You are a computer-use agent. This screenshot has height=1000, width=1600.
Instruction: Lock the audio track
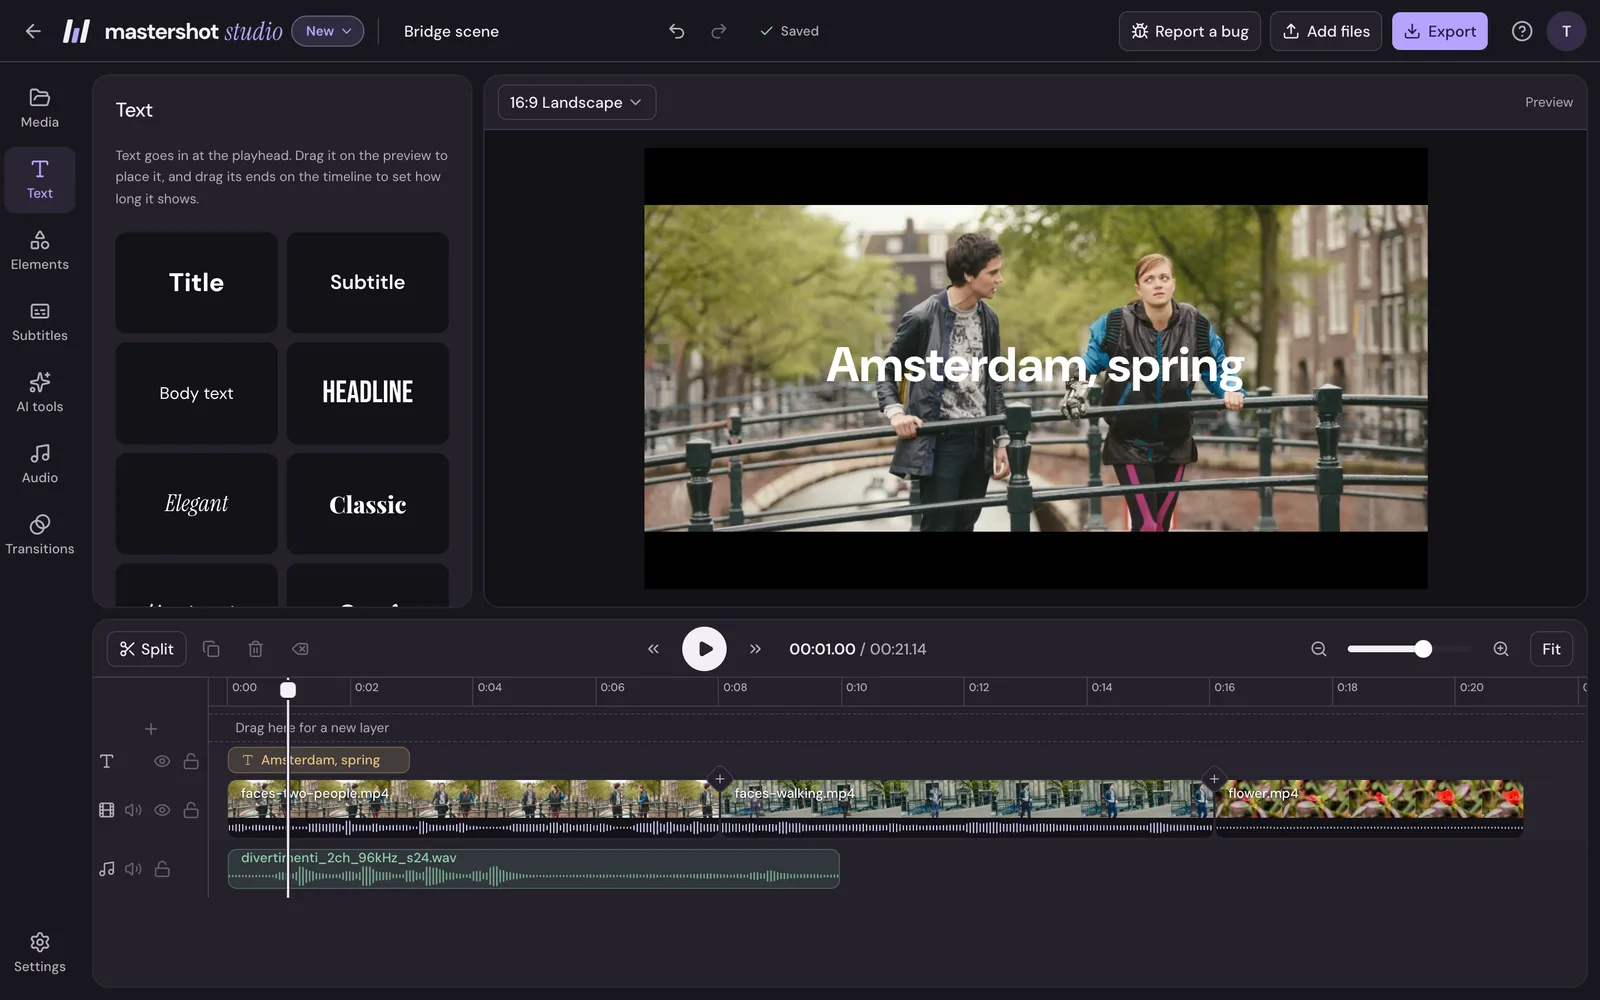(x=162, y=869)
